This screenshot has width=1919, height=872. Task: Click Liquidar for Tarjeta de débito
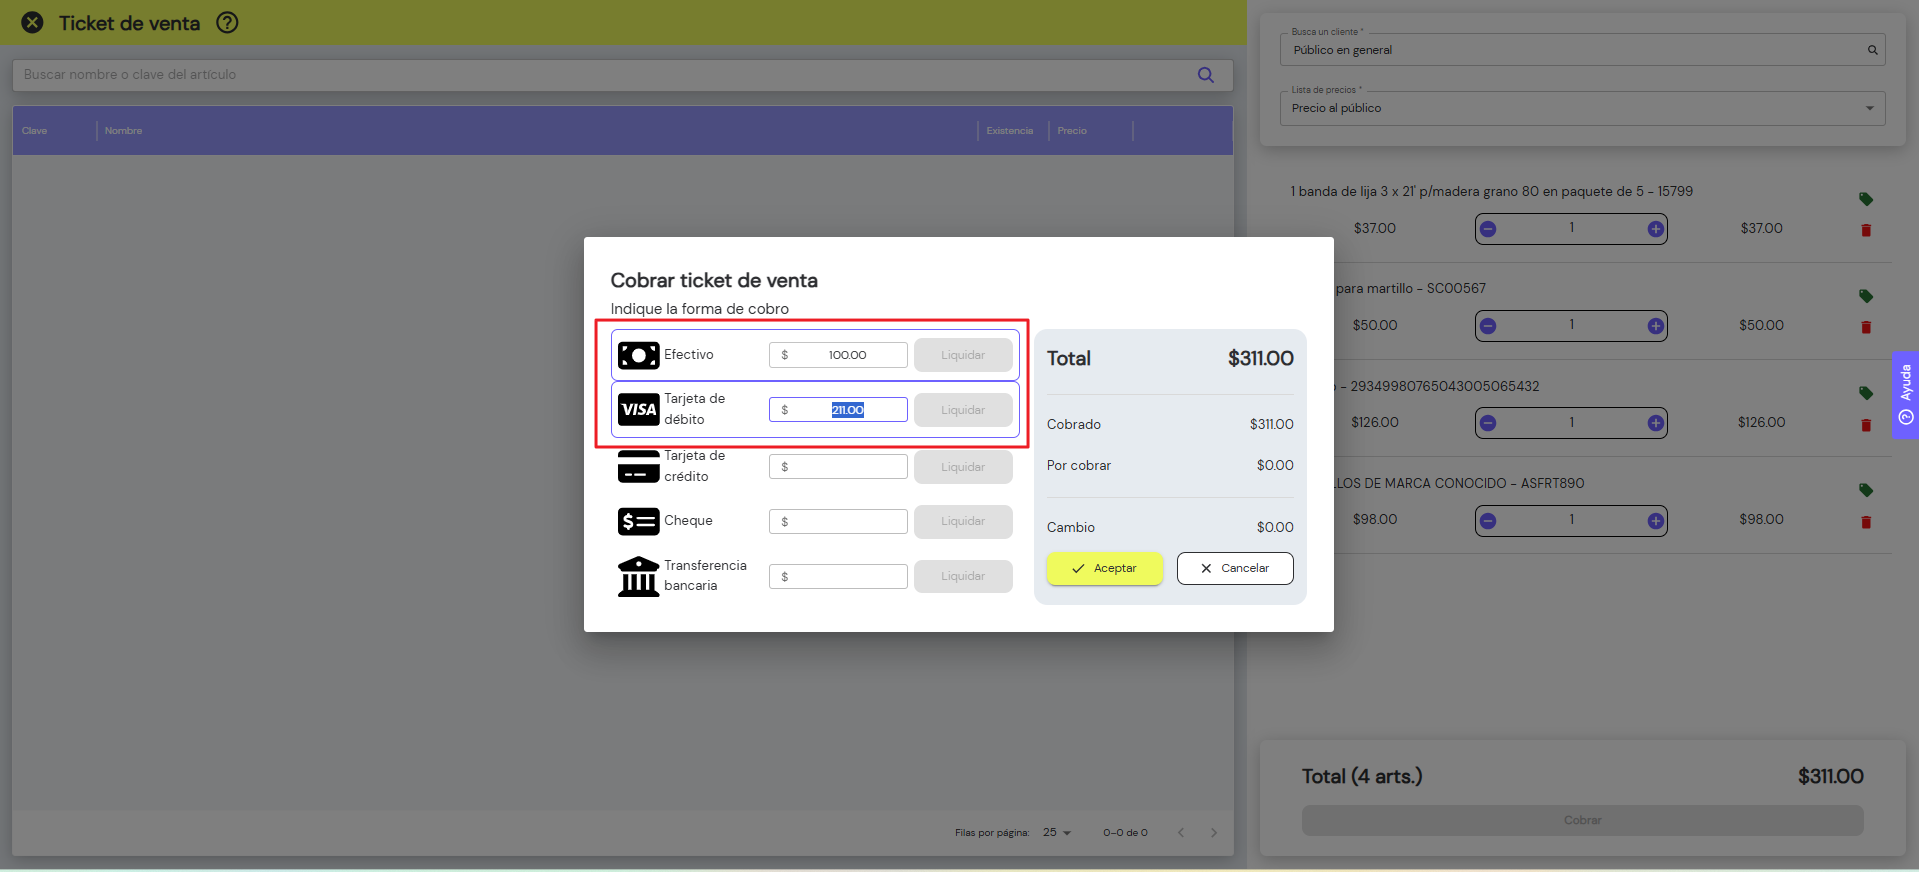tap(963, 410)
